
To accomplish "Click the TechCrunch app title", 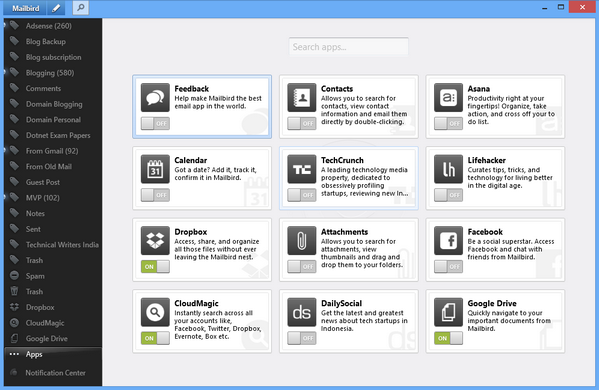I will pos(342,160).
